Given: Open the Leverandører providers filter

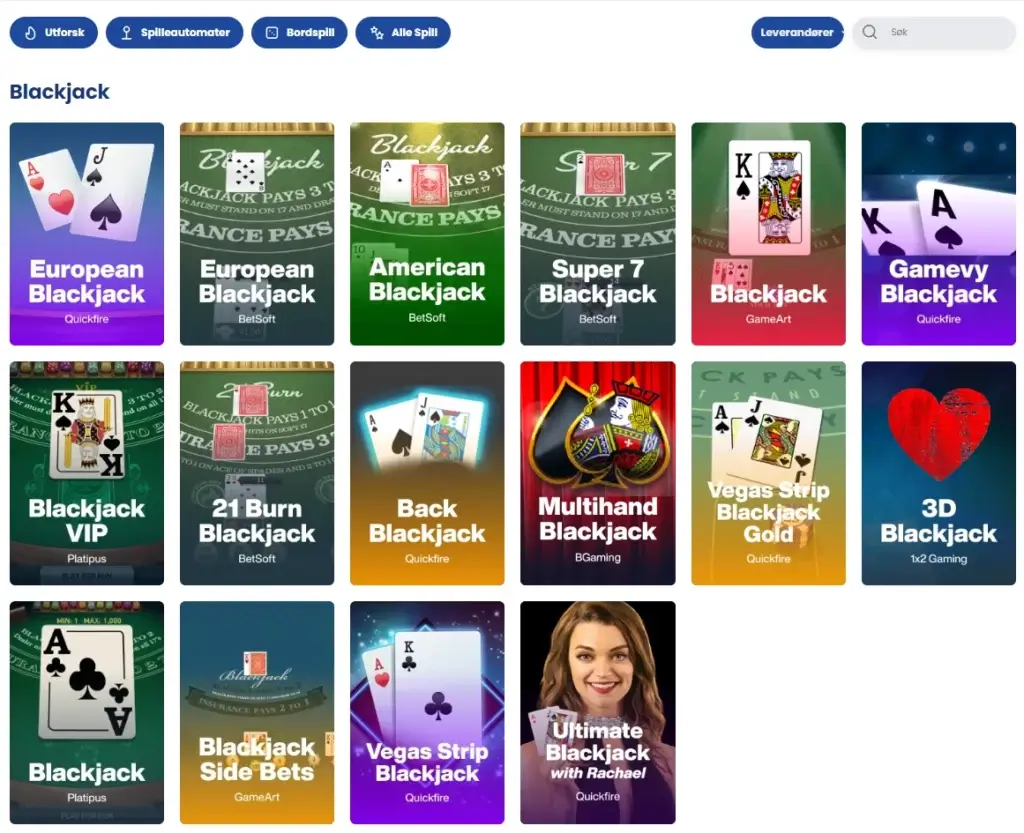Looking at the screenshot, I should (x=797, y=33).
